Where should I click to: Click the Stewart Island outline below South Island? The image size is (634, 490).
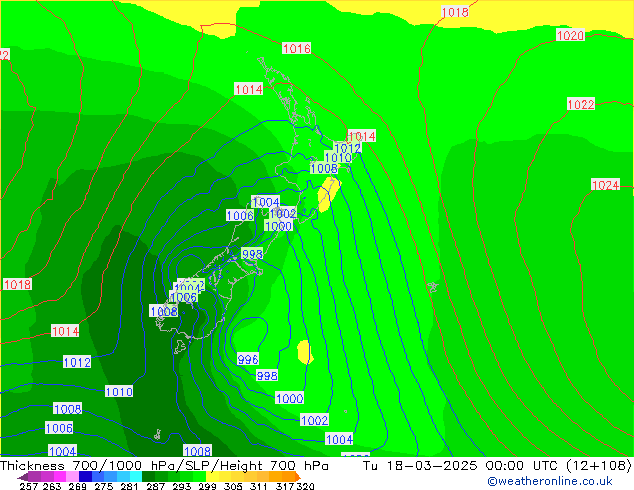coord(180,347)
